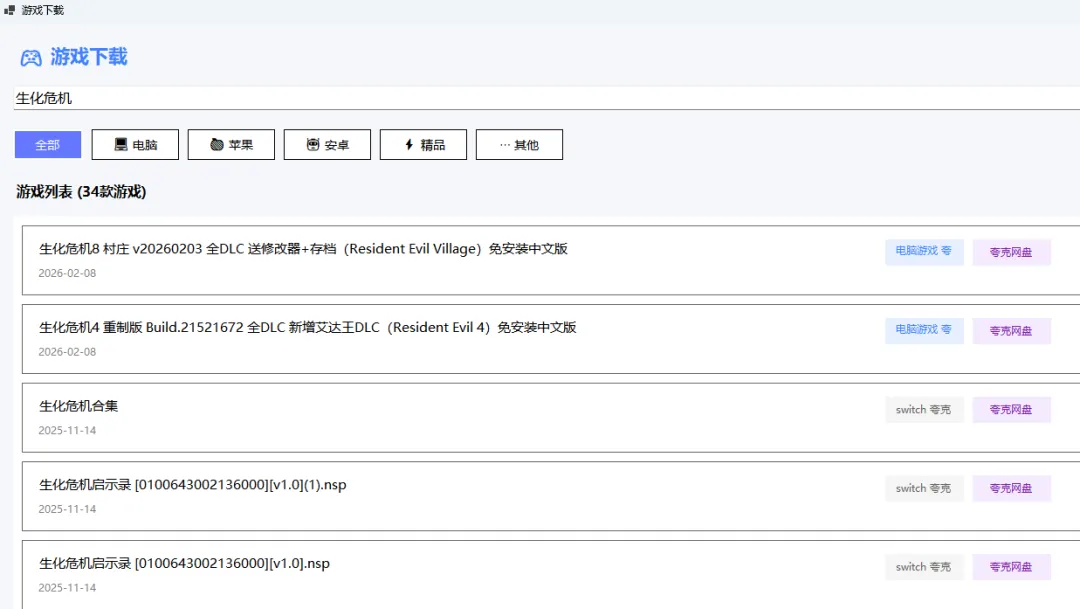Click switch 夸克 tag on [v1.0].nsp row
The image size is (1080, 609).
tap(924, 566)
